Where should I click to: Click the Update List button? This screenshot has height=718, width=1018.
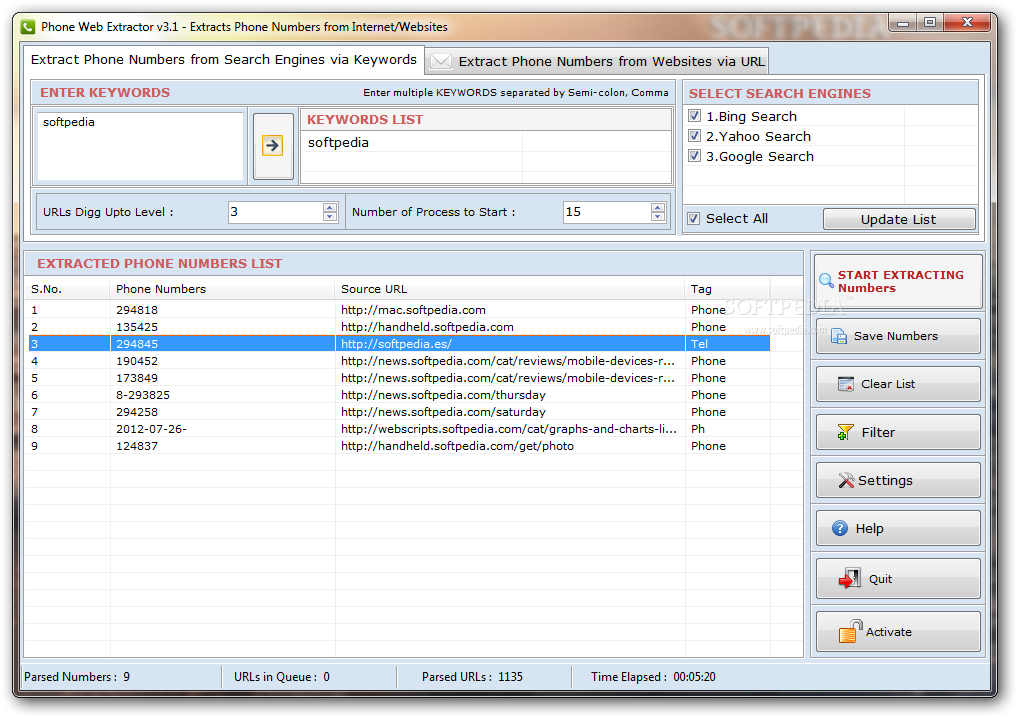[x=899, y=219]
